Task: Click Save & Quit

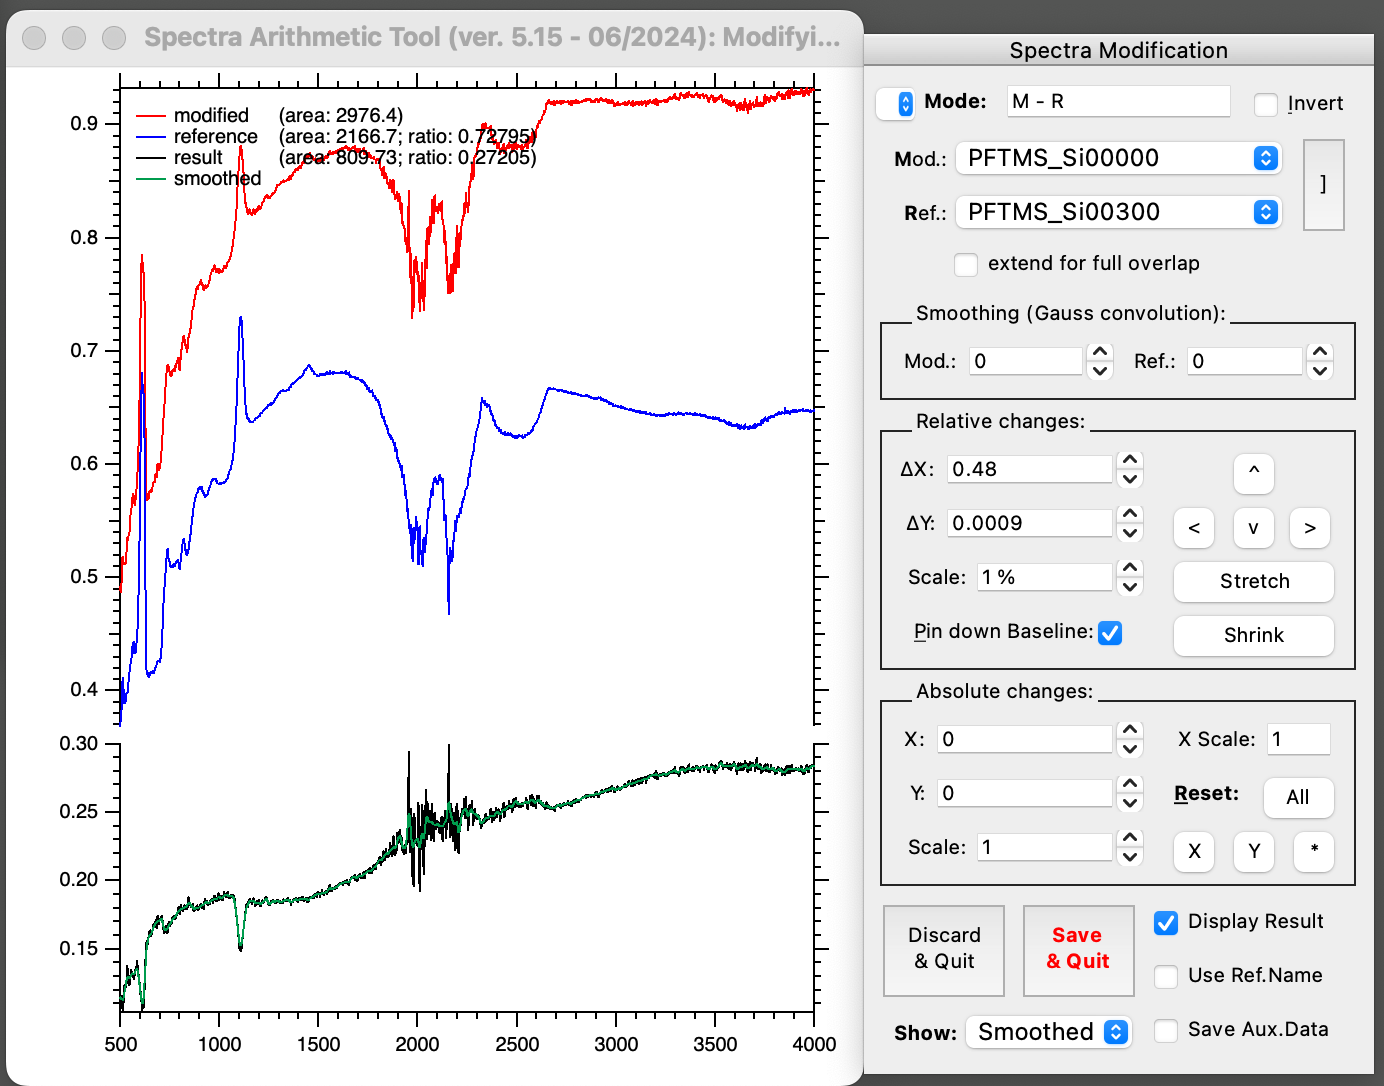Action: click(1078, 950)
